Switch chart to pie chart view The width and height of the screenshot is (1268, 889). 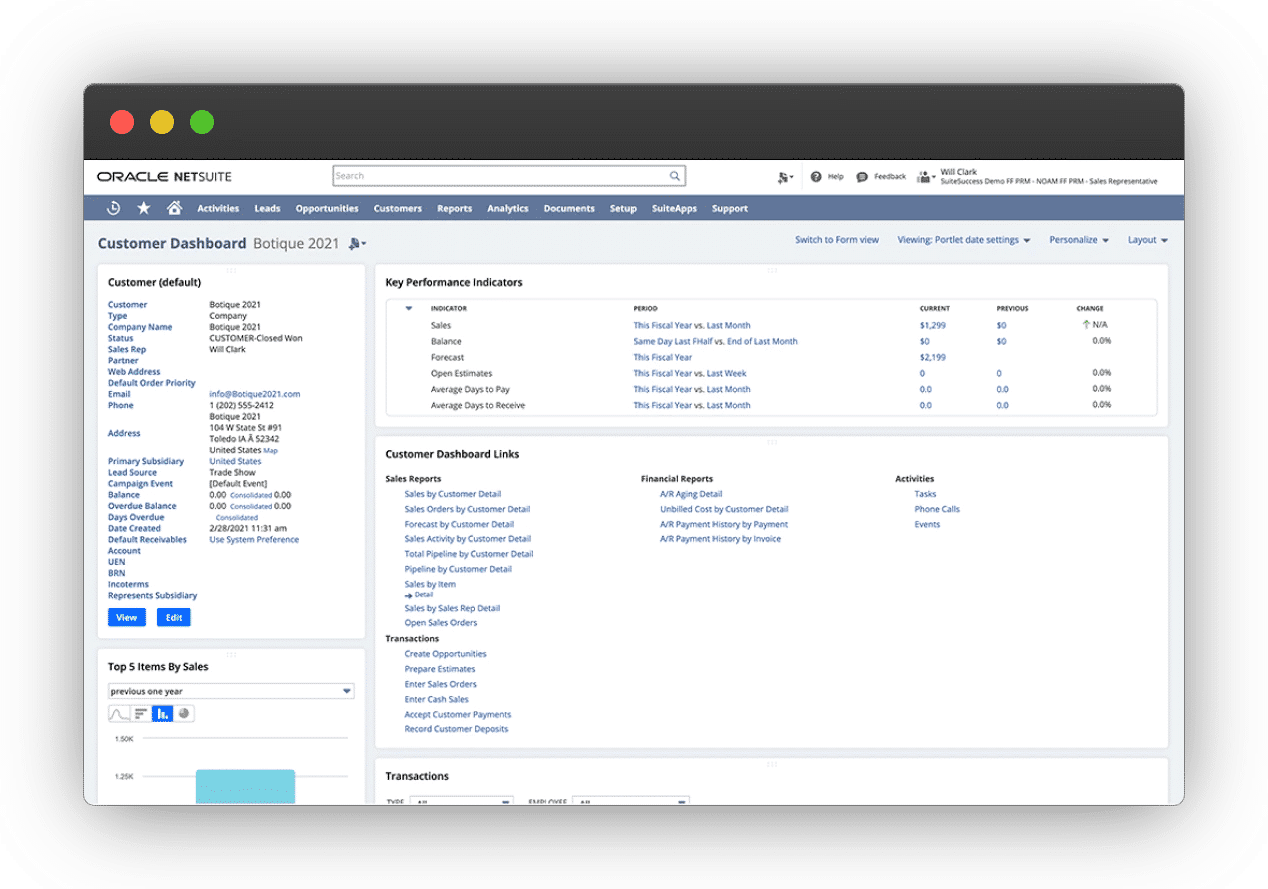tap(184, 714)
